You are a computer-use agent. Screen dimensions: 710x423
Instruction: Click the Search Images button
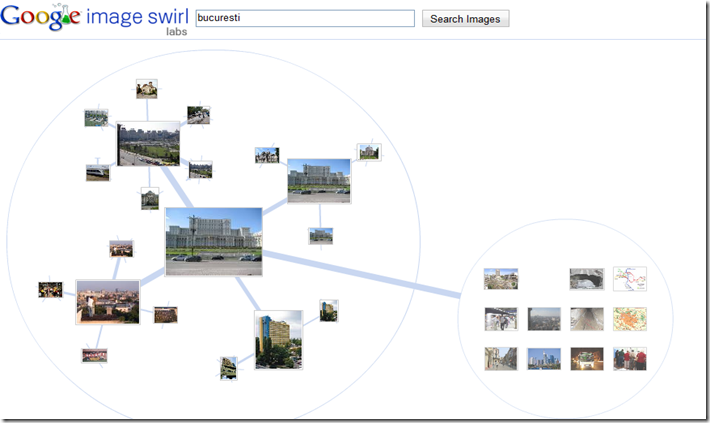tap(465, 19)
